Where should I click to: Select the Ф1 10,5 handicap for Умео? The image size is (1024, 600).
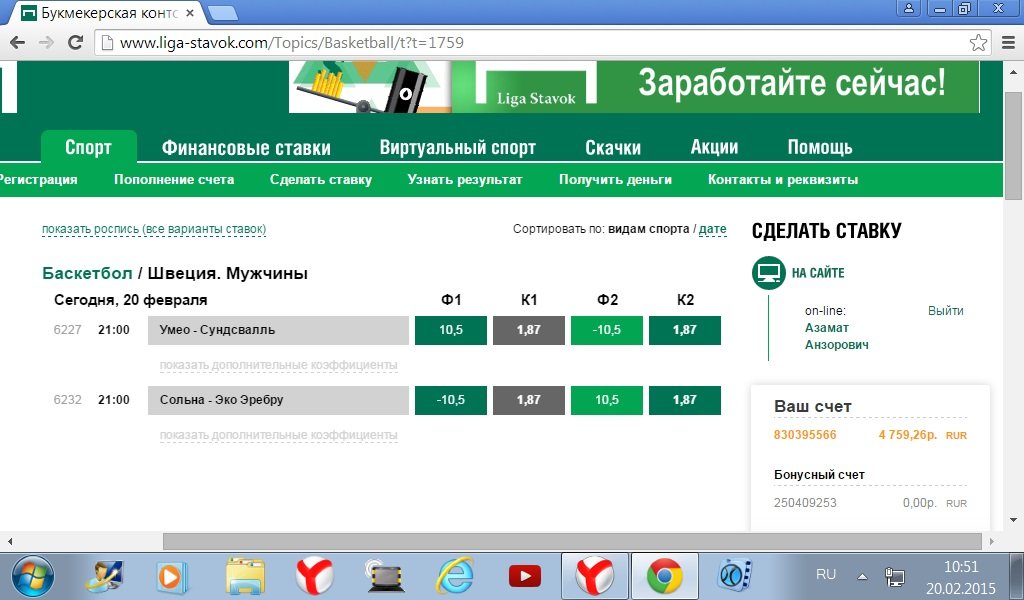pos(450,330)
